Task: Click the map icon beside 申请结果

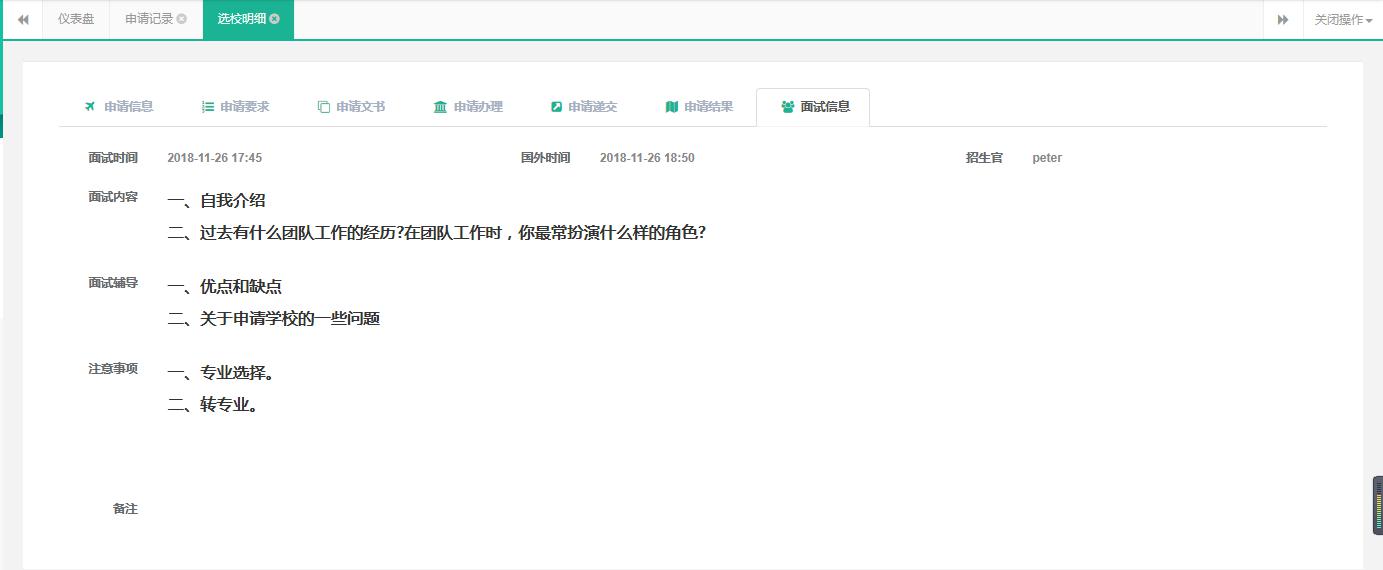Action: click(x=672, y=107)
